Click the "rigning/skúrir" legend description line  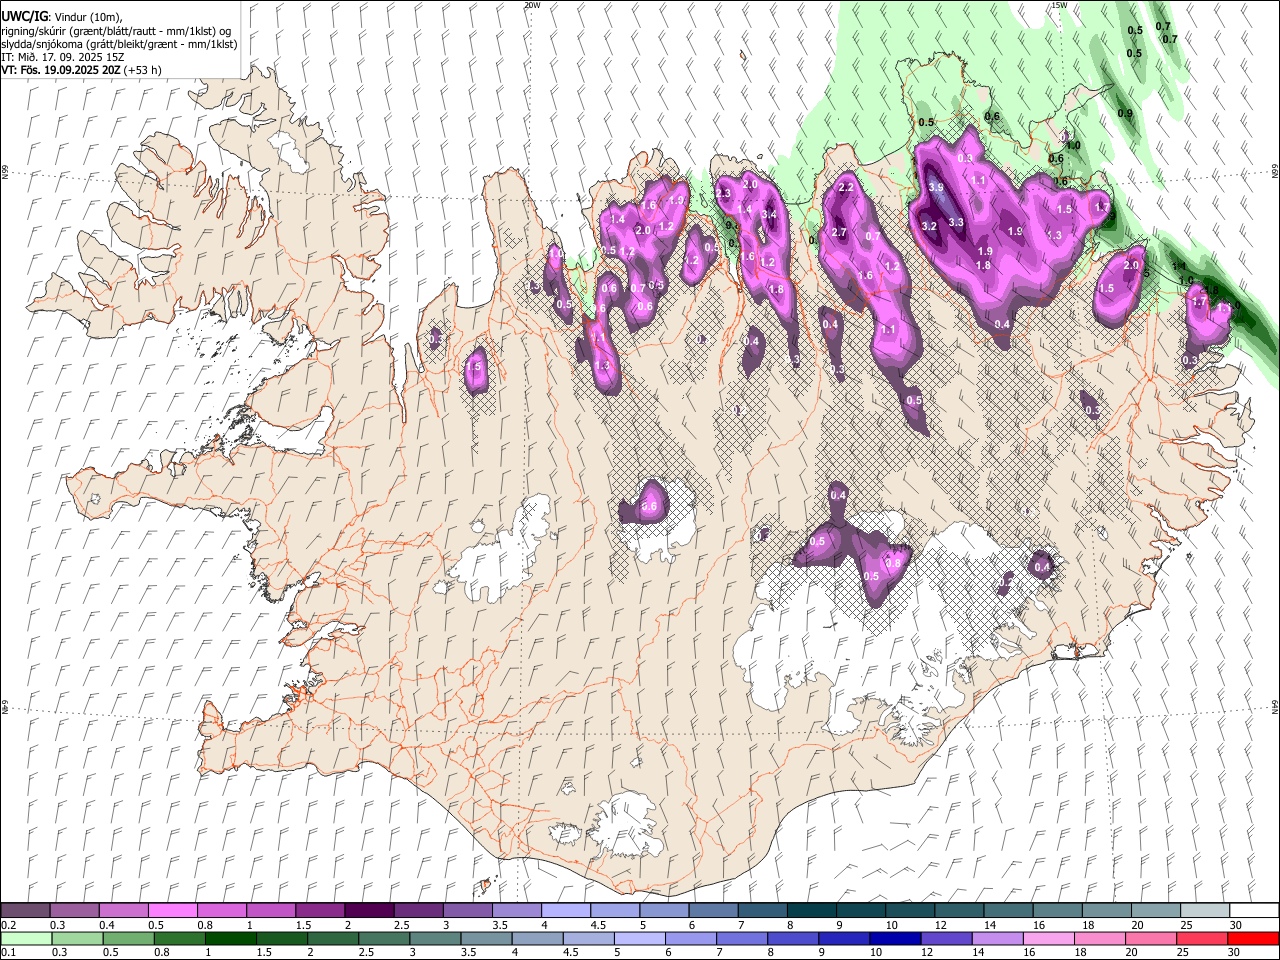[117, 31]
